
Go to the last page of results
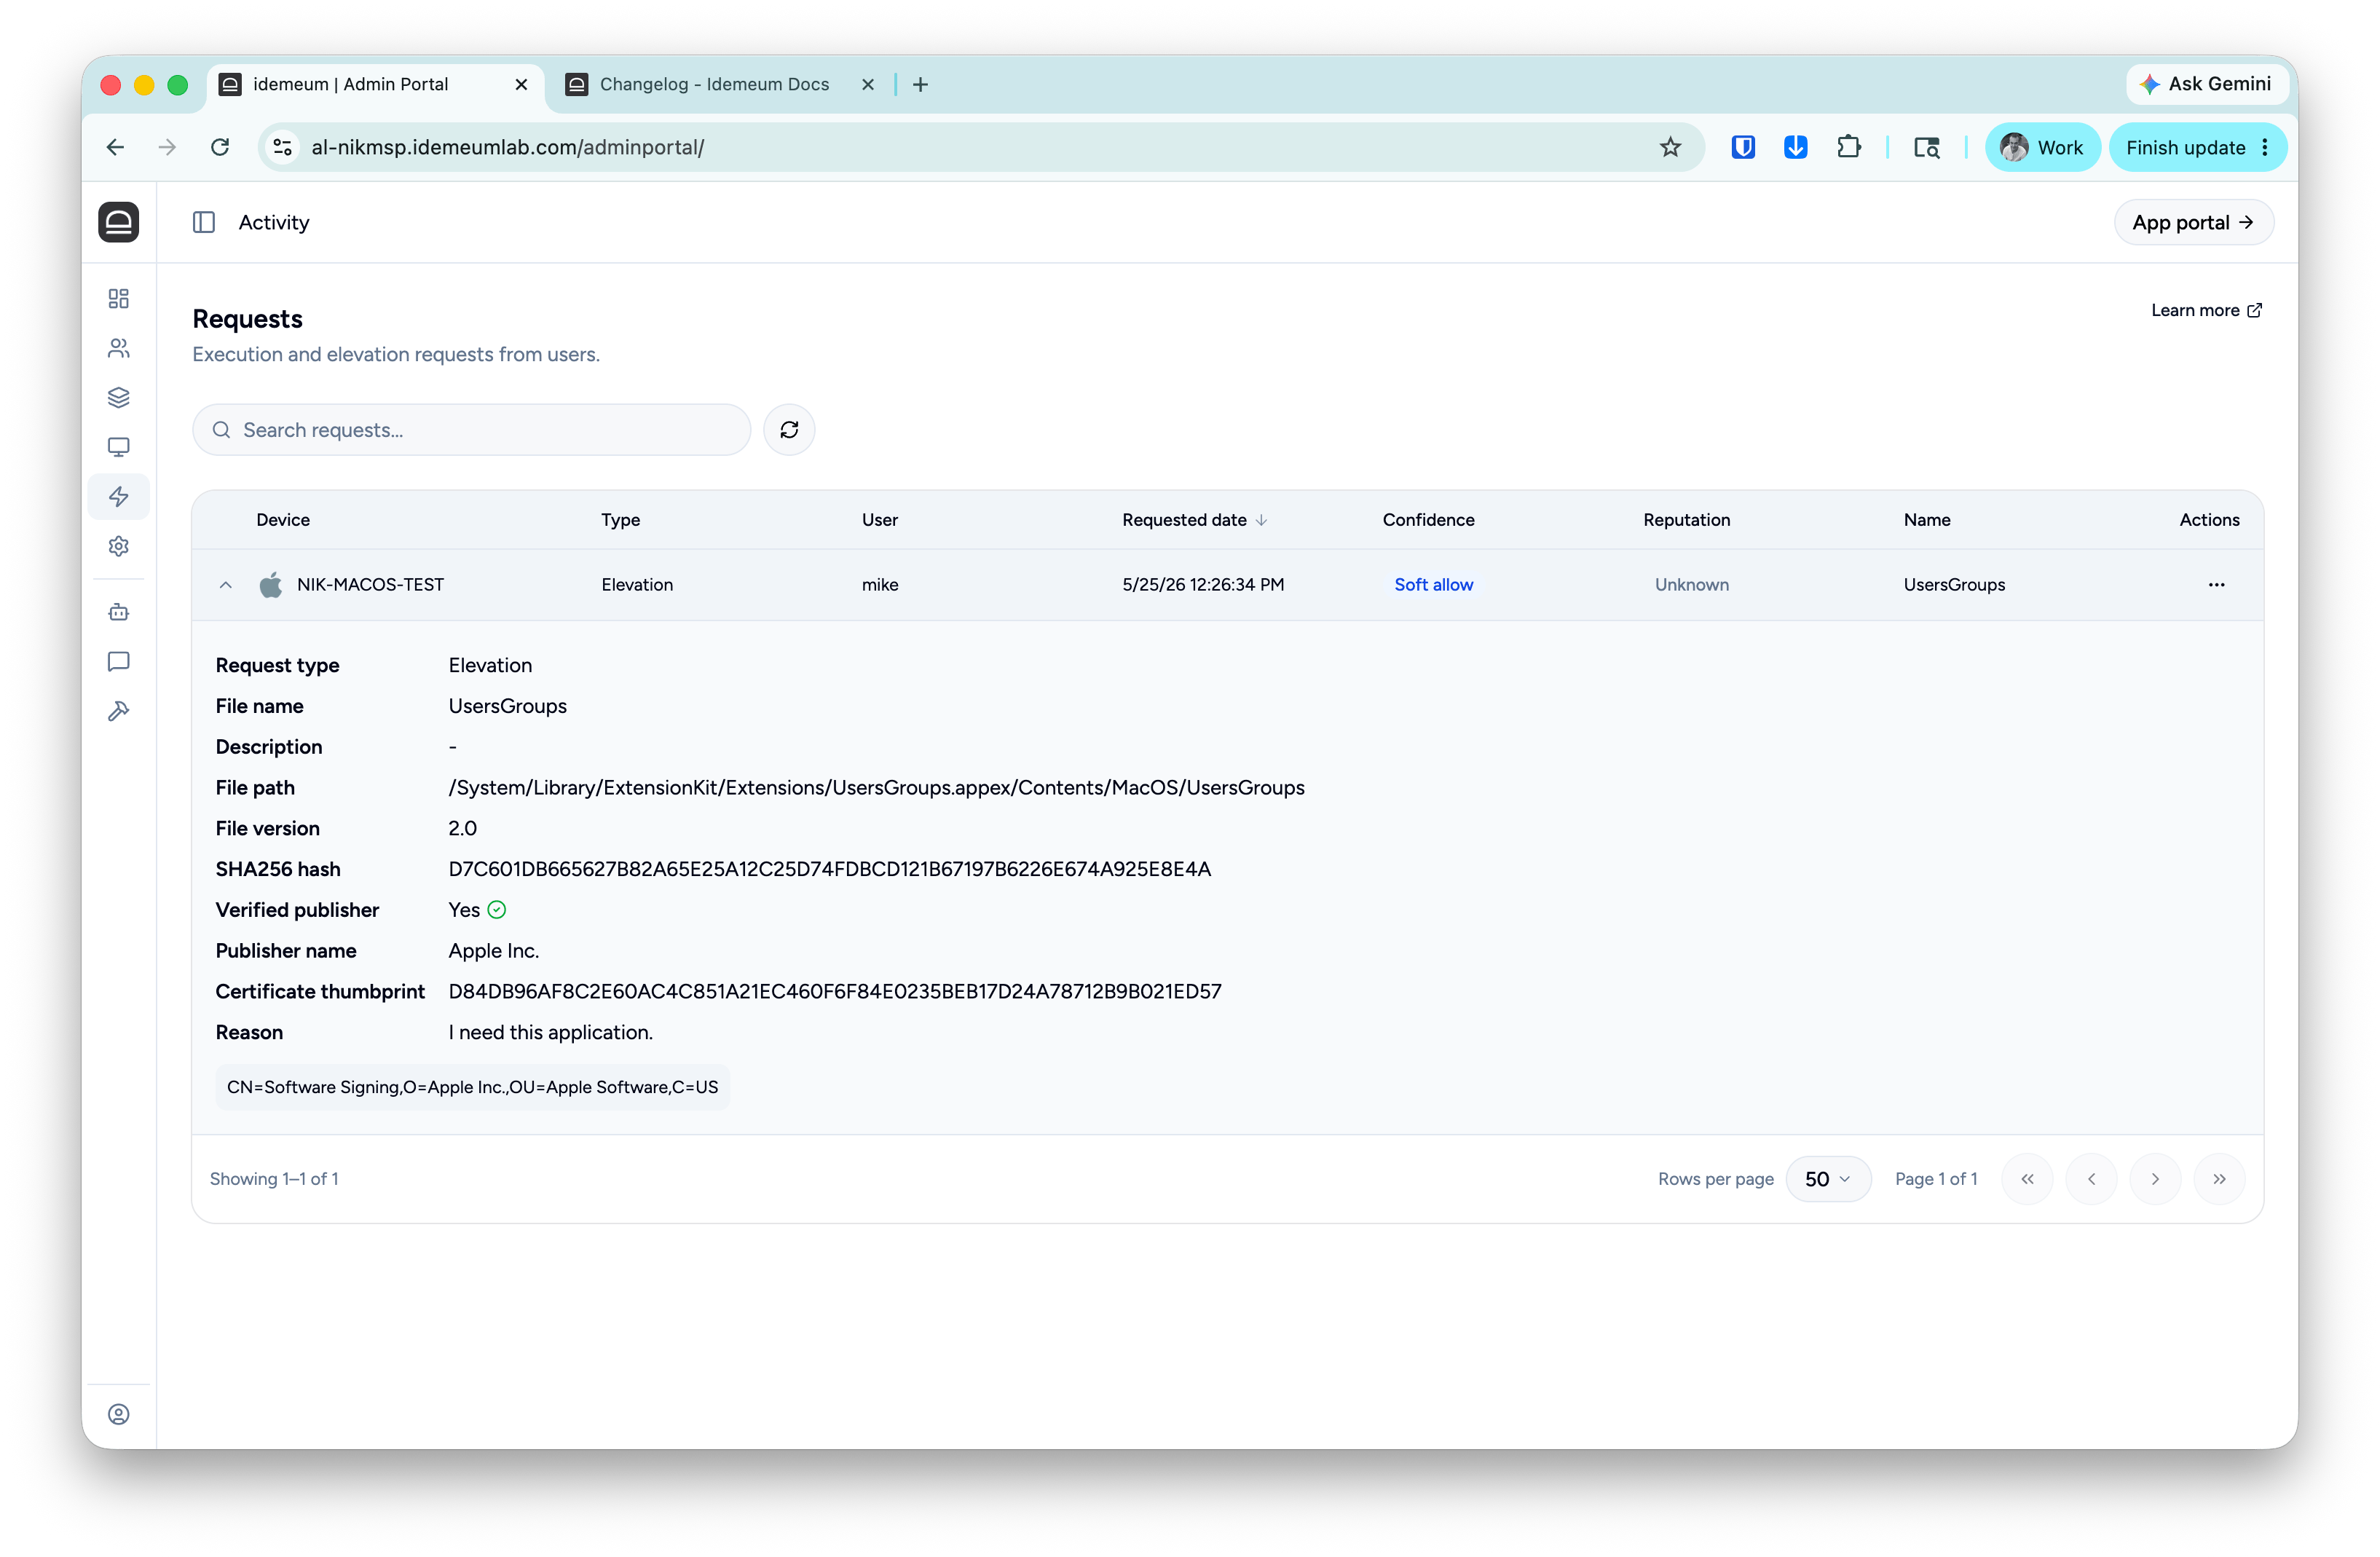2219,1179
